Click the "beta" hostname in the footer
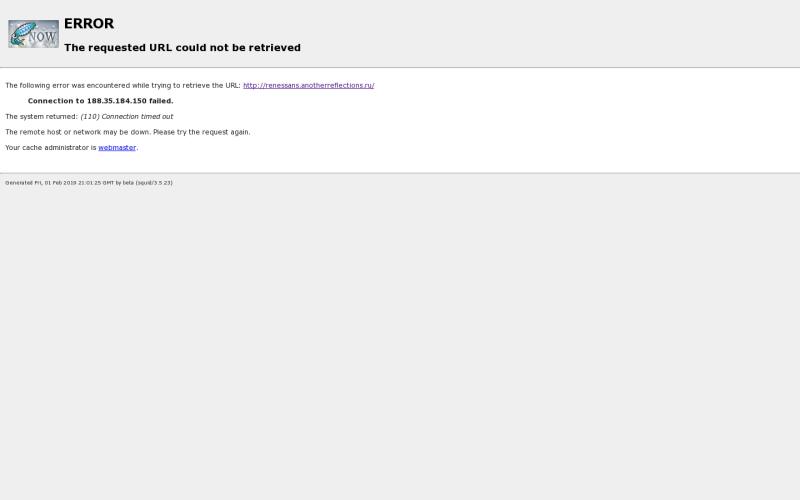The width and height of the screenshot is (800, 500). point(128,183)
